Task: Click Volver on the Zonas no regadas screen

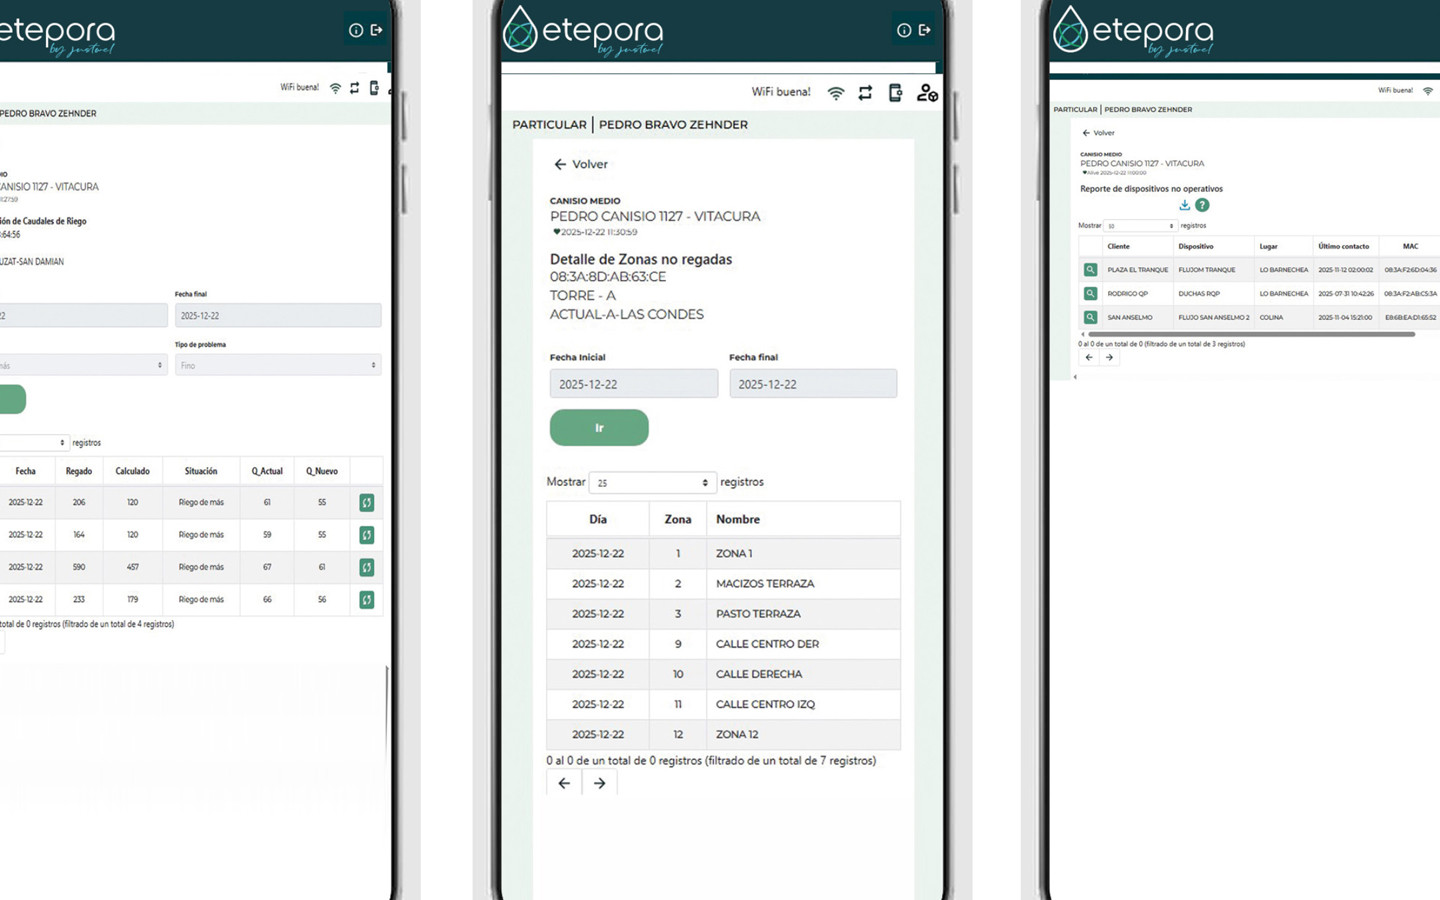Action: [x=581, y=164]
